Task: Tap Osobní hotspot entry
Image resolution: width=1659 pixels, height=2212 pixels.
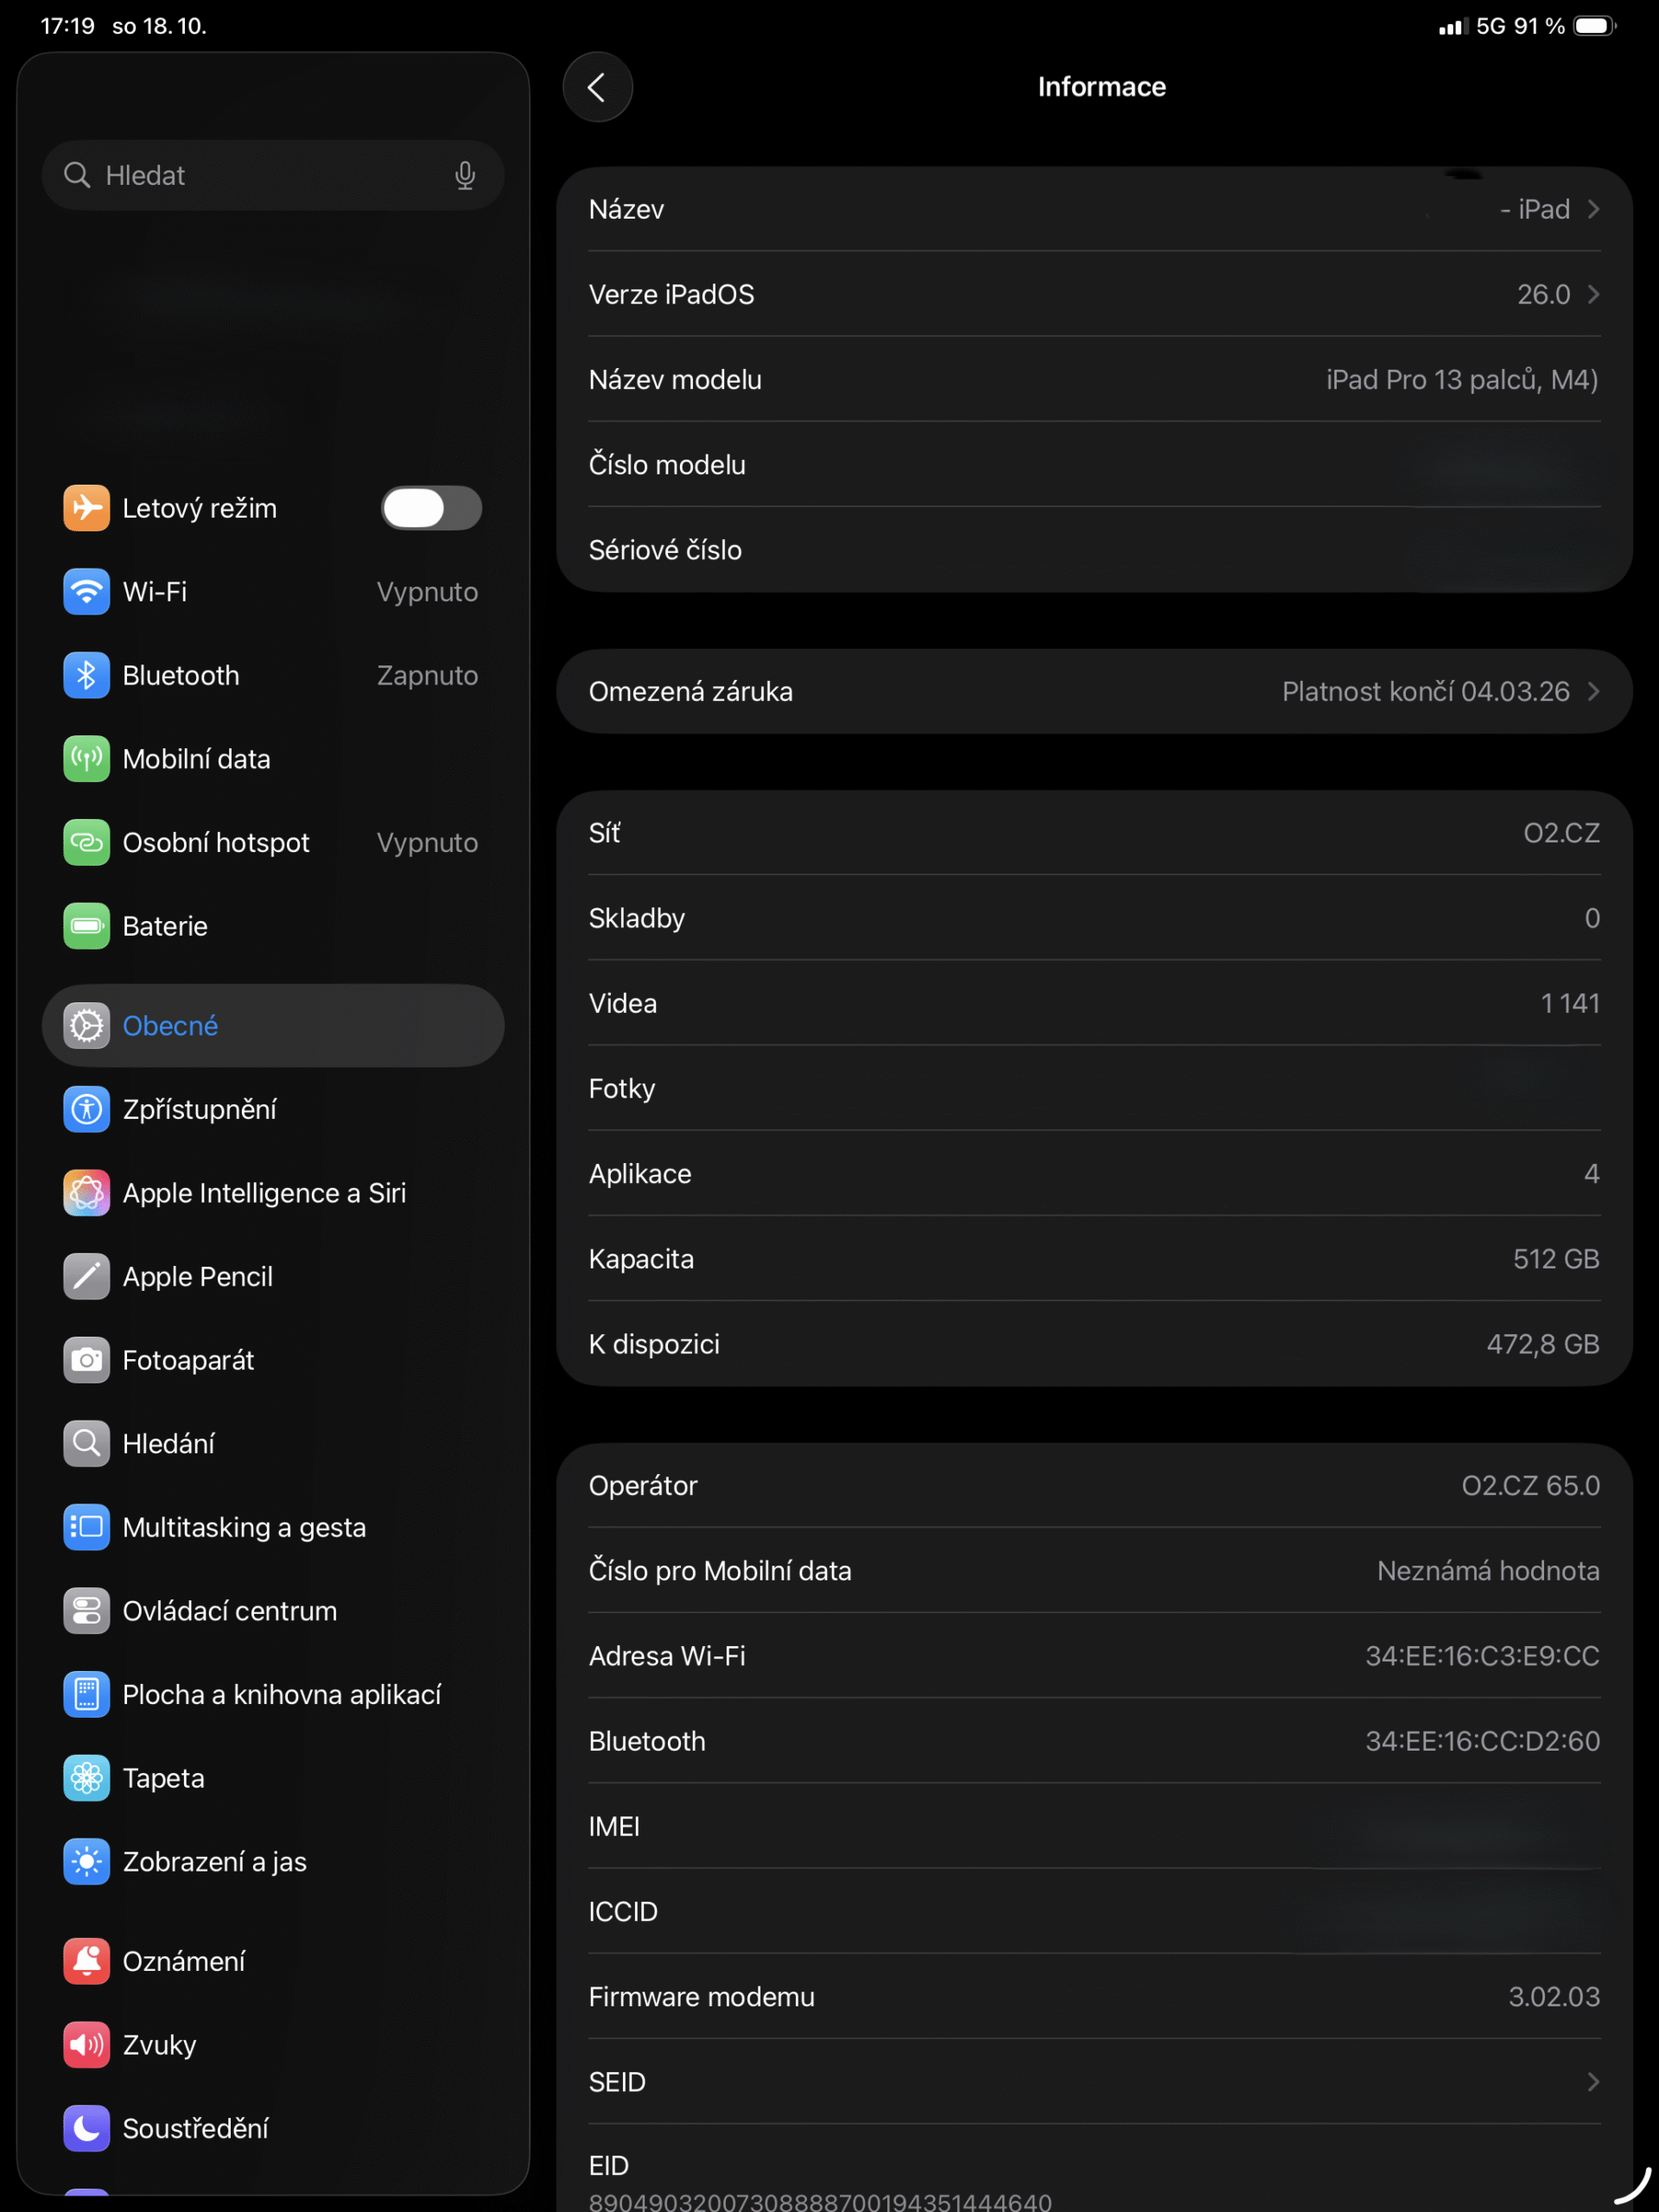Action: [x=216, y=843]
